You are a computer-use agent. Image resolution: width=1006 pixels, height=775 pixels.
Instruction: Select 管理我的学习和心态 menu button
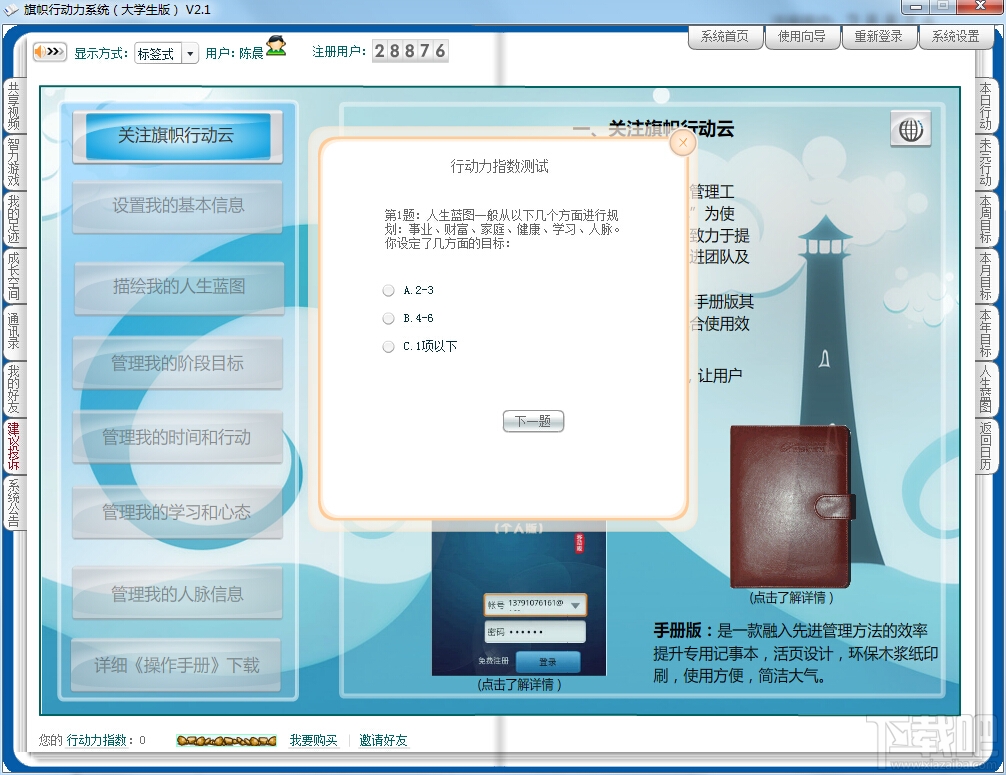178,513
